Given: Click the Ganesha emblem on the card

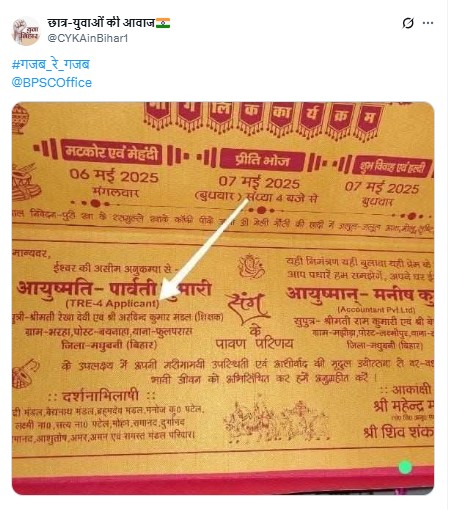Looking at the screenshot, I should coord(251,266).
